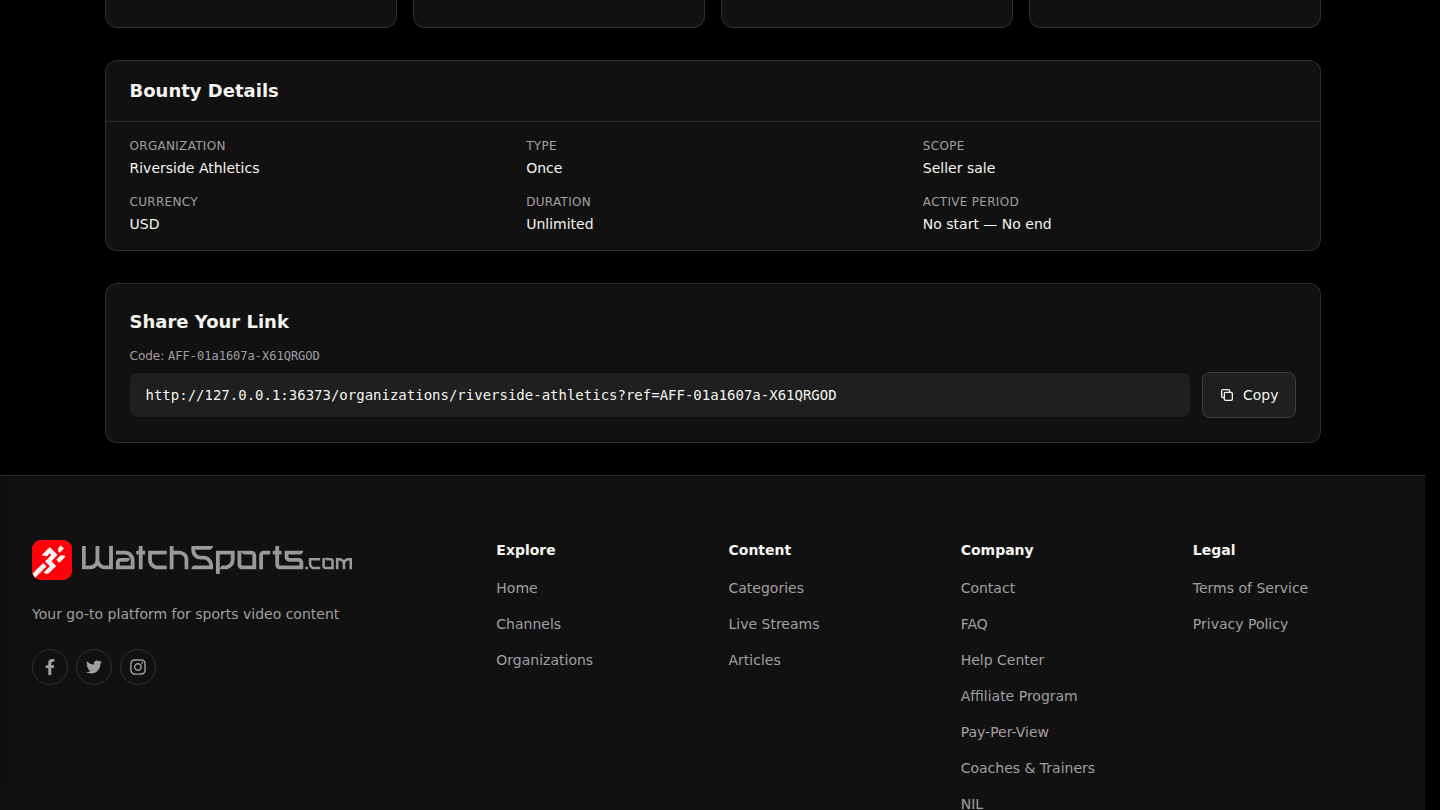The image size is (1440, 810).
Task: Click the Bounty Details heading
Action: [204, 91]
